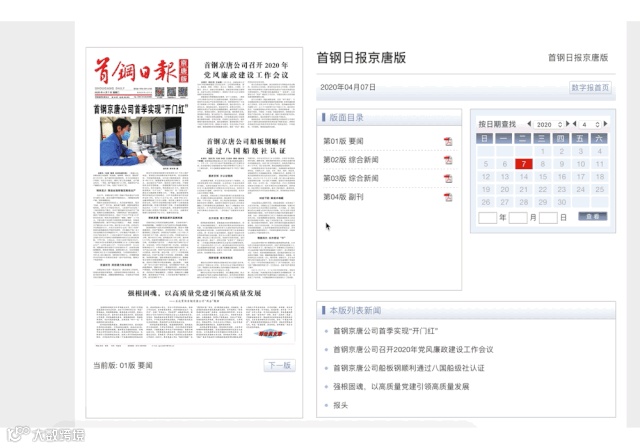Select date 3 in the calendar
640x448 pixels.
580,151
